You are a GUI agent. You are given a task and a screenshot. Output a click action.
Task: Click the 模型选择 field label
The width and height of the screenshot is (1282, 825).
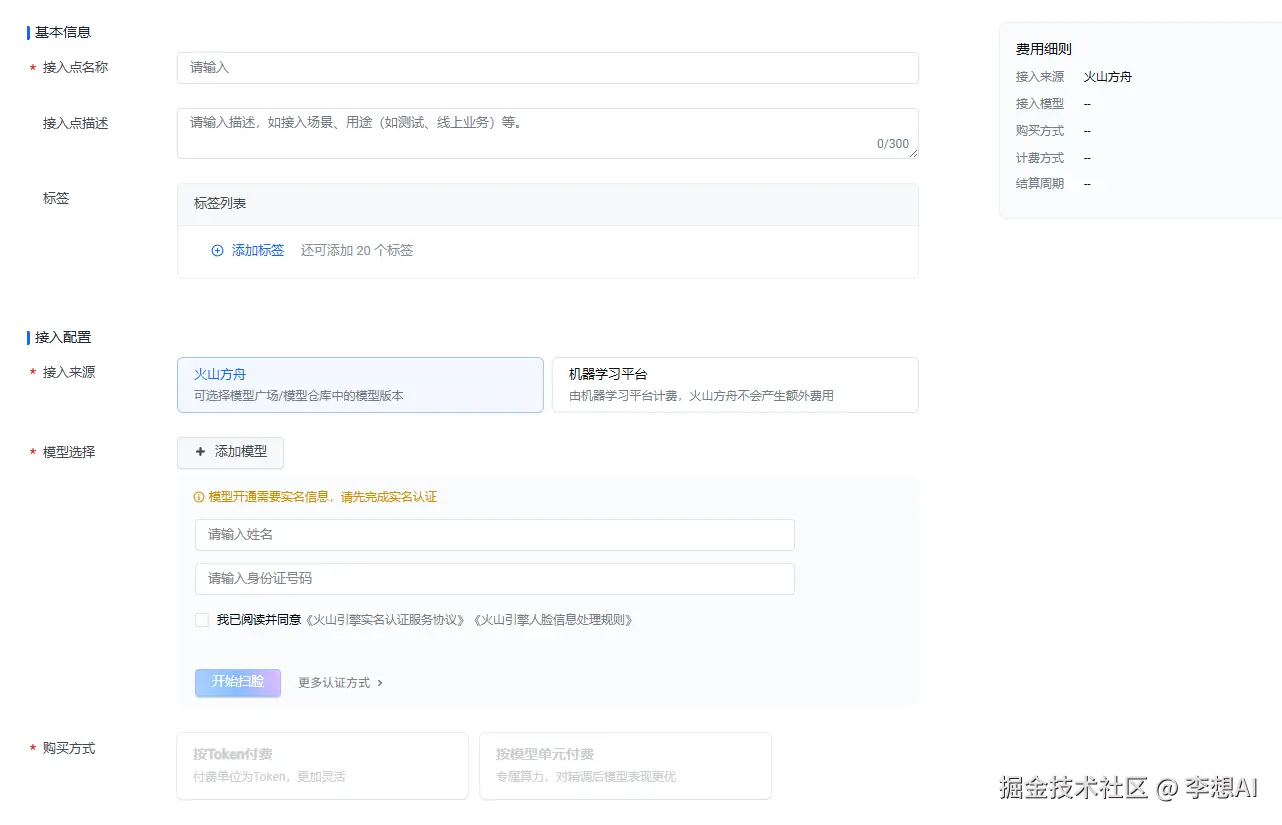[x=69, y=452]
